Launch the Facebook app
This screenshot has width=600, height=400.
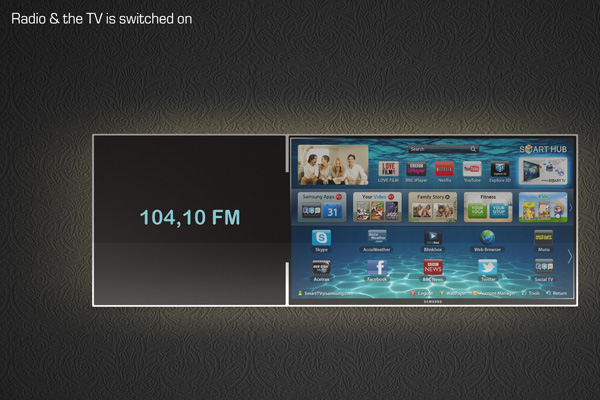pos(377,268)
